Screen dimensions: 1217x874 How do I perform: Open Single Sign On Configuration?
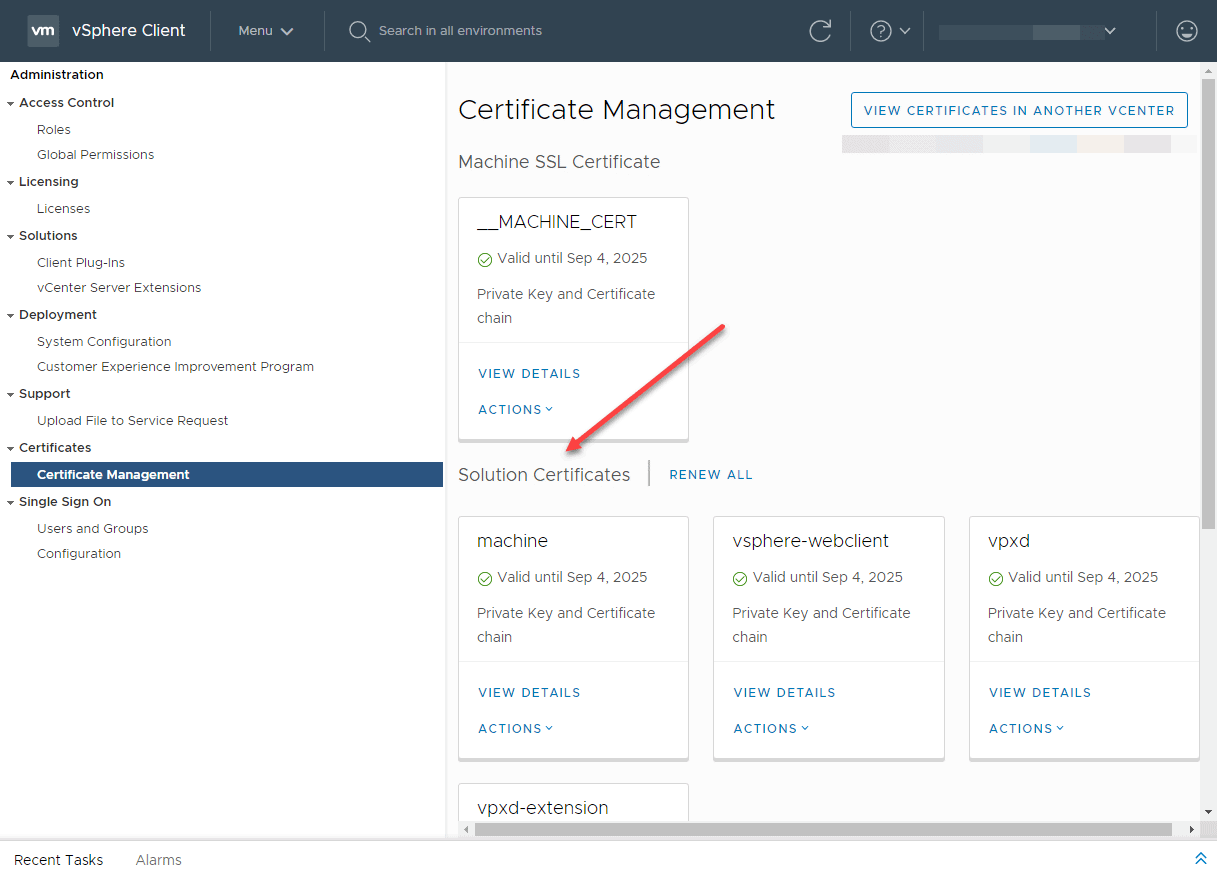click(x=79, y=553)
